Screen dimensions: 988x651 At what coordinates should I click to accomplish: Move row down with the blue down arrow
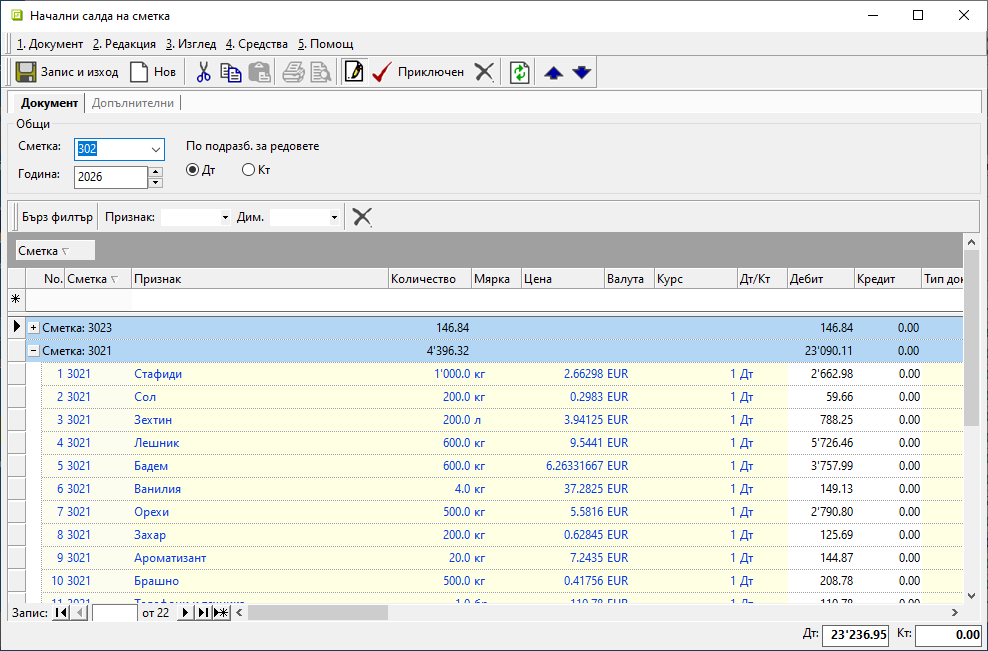point(582,72)
